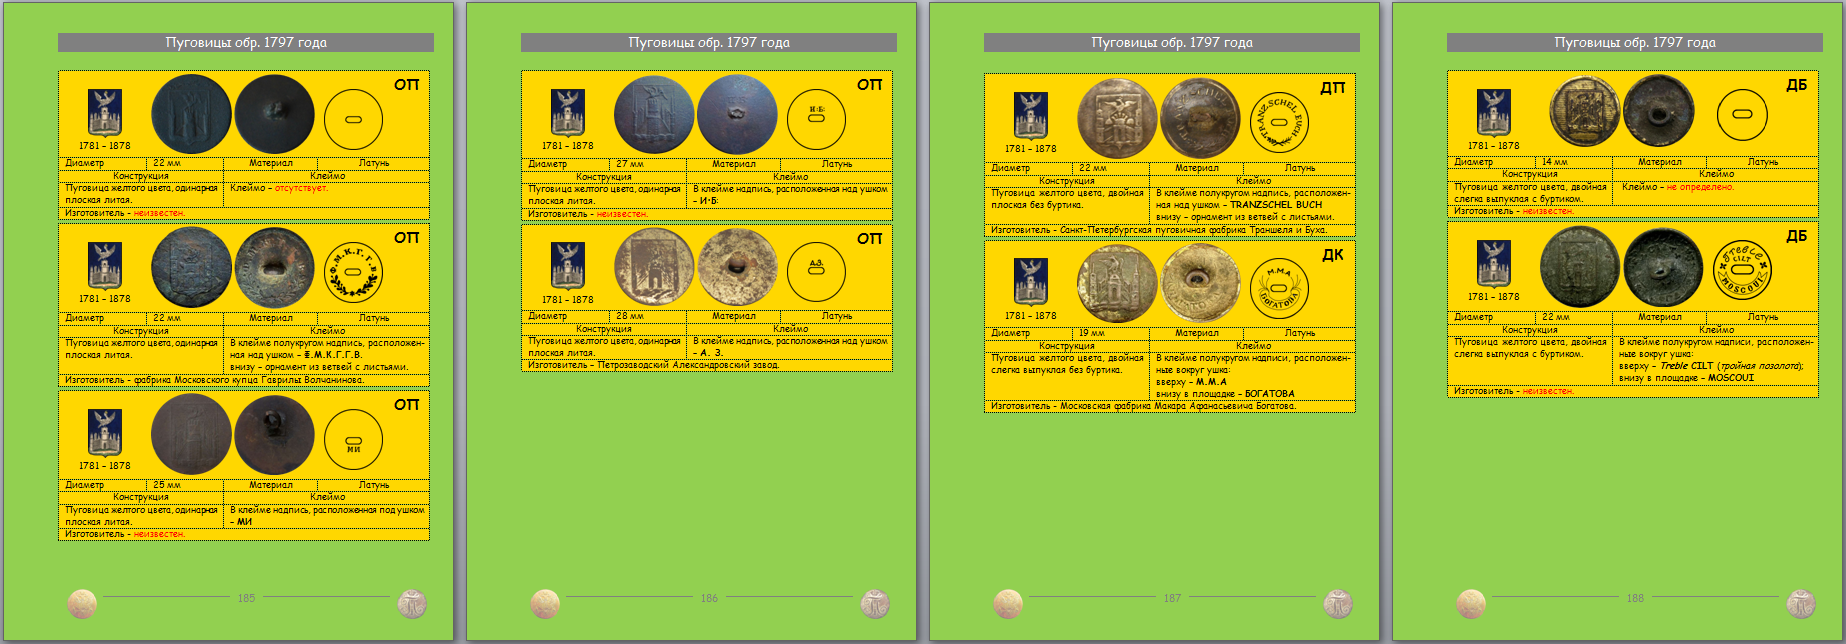
Task: Click the wreath stamp diagram on page 185
Action: (354, 272)
